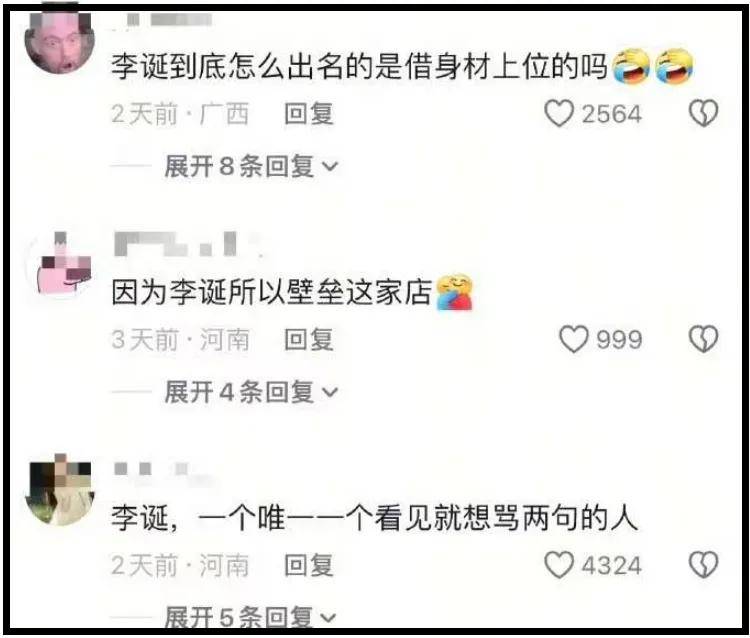Expand 展开4条回复 replies

click(251, 392)
